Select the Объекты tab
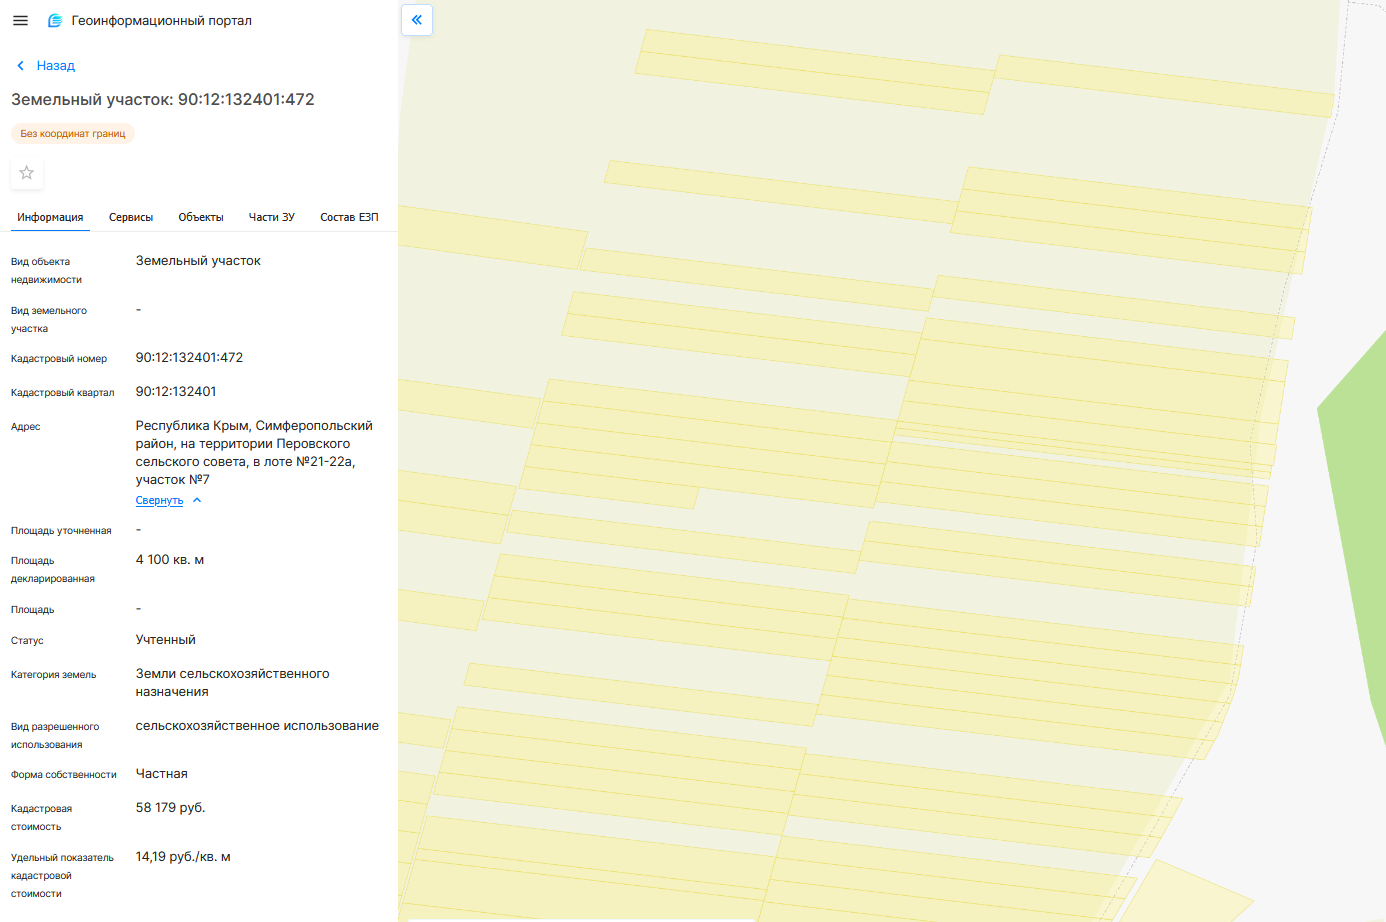The image size is (1386, 922). [x=201, y=217]
